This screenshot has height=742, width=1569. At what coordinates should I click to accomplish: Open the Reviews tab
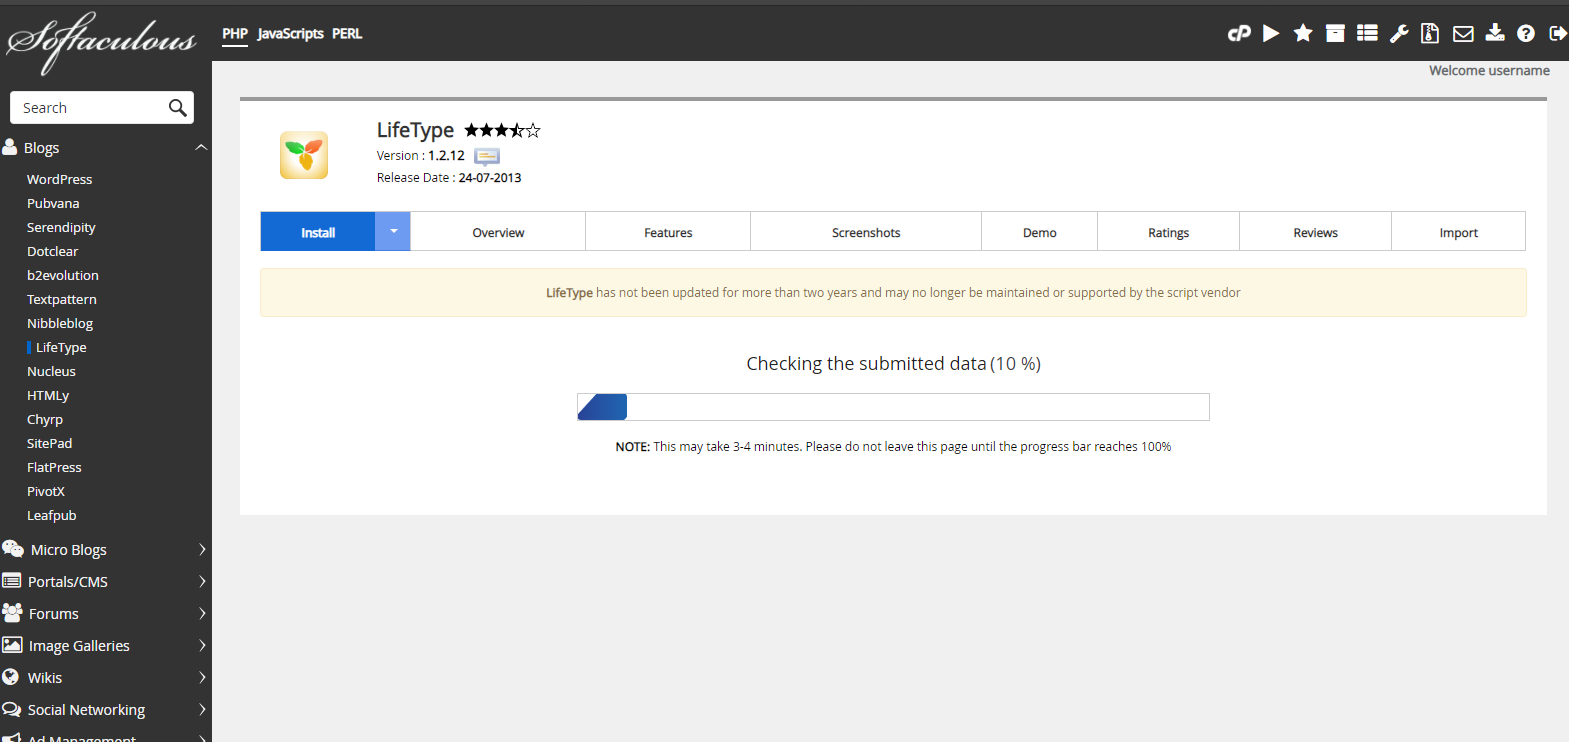(1314, 232)
